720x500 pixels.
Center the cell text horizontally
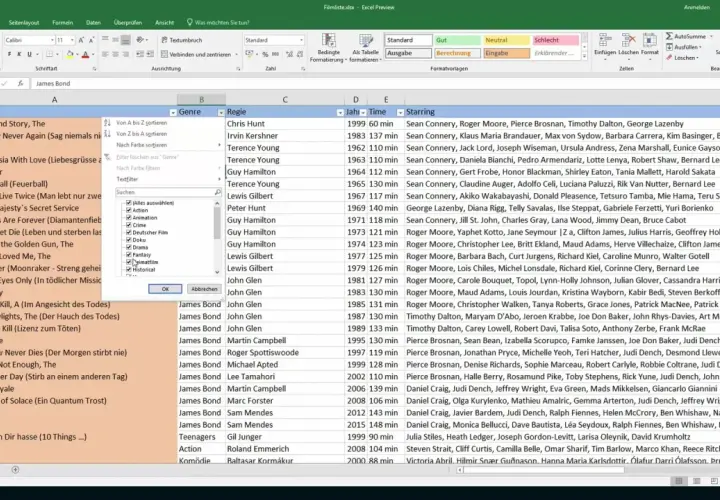[x=115, y=54]
